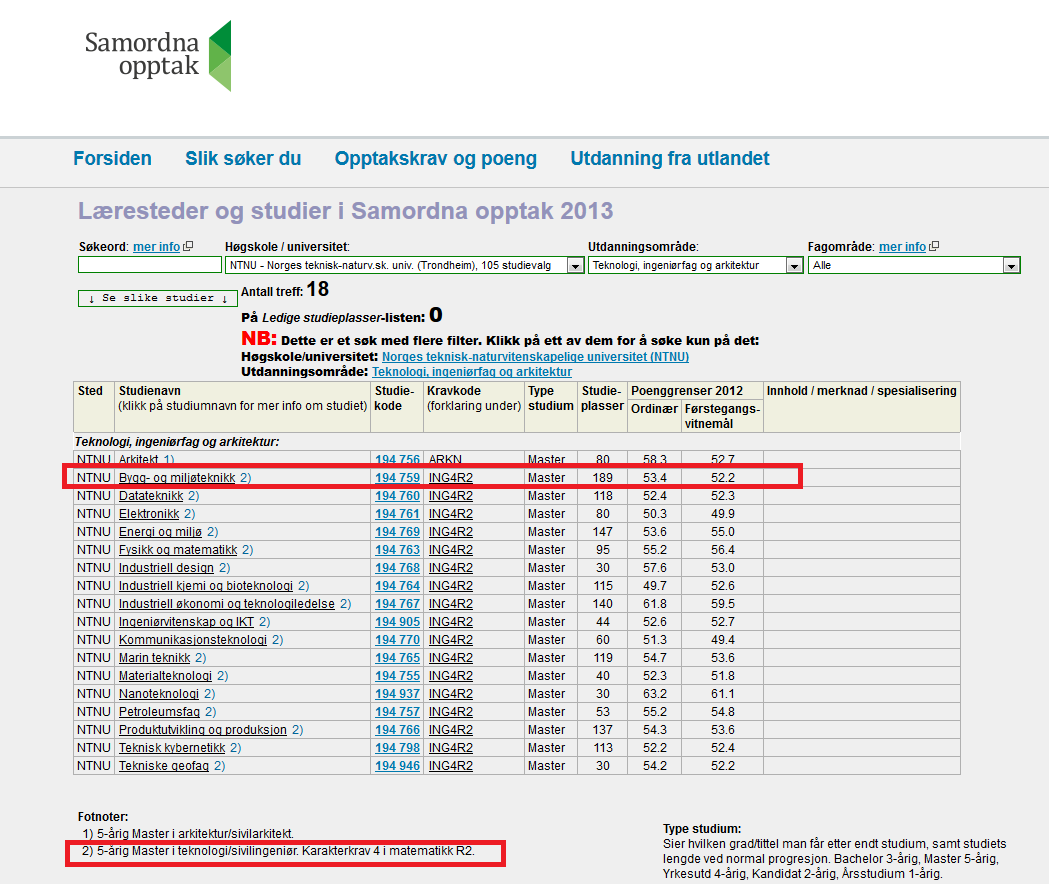The width and height of the screenshot is (1049, 884).
Task: Open Nanoteknologi study link
Action: 159,695
